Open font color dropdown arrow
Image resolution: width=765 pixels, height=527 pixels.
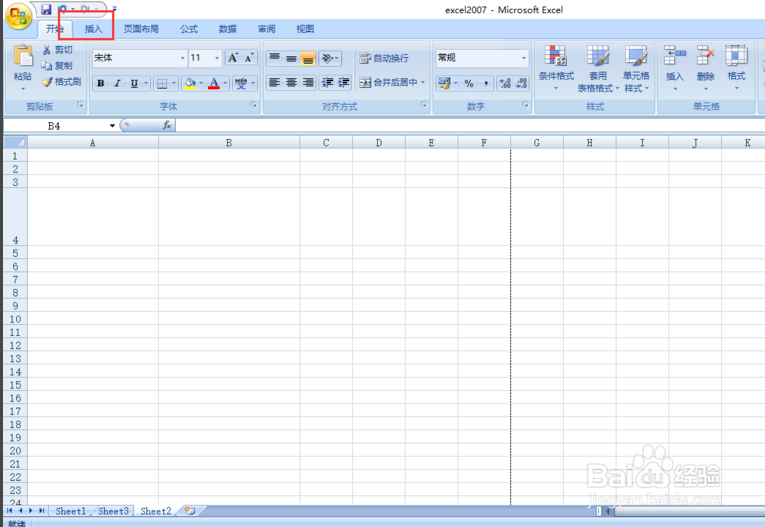225,83
